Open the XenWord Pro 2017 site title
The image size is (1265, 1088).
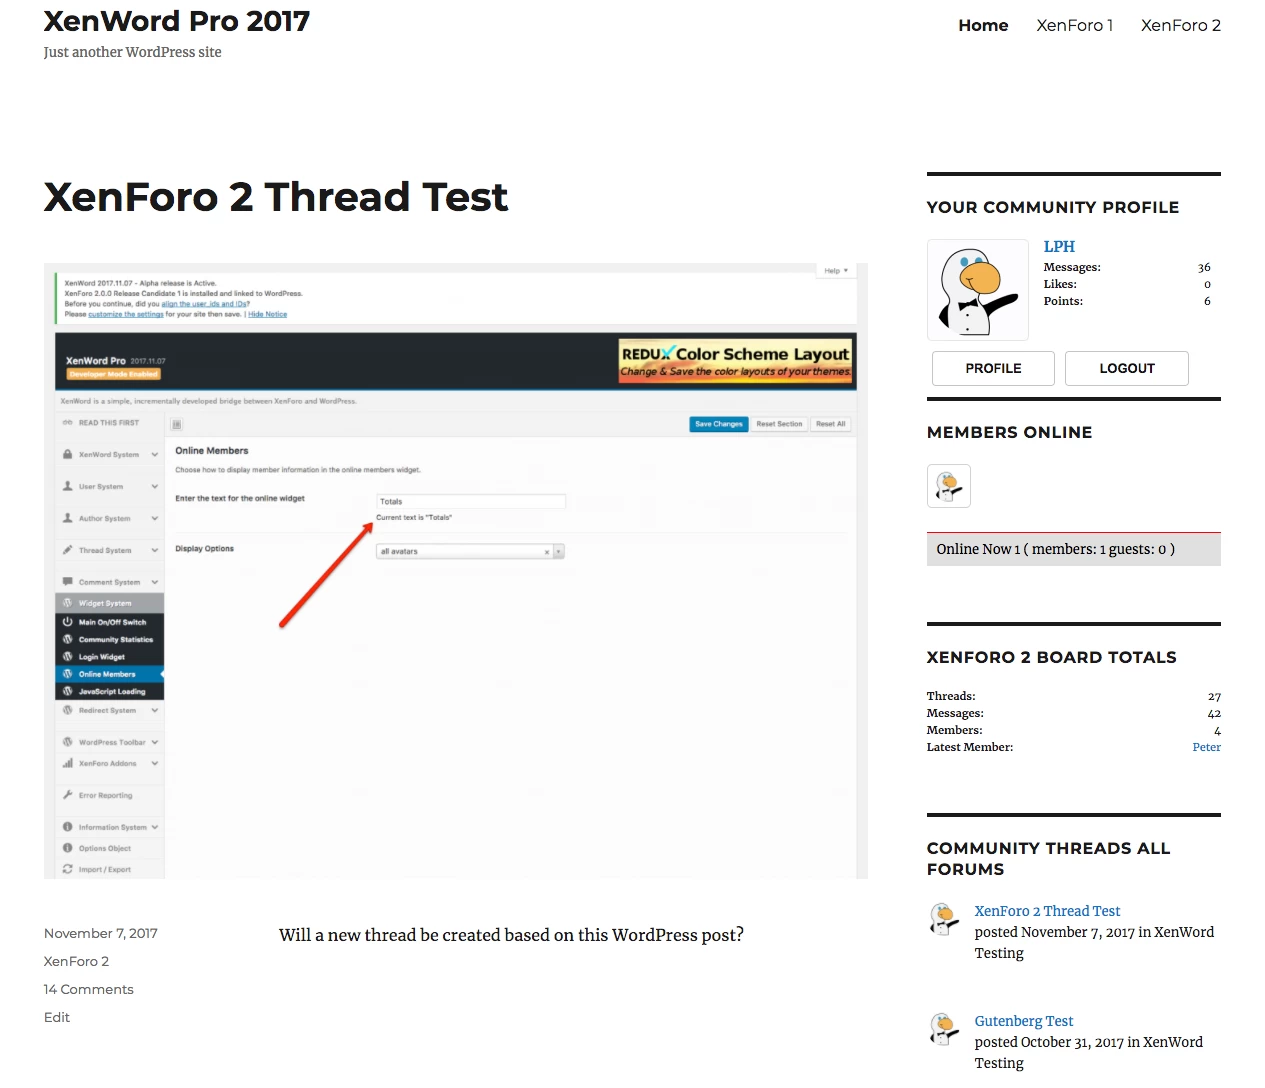click(x=177, y=21)
